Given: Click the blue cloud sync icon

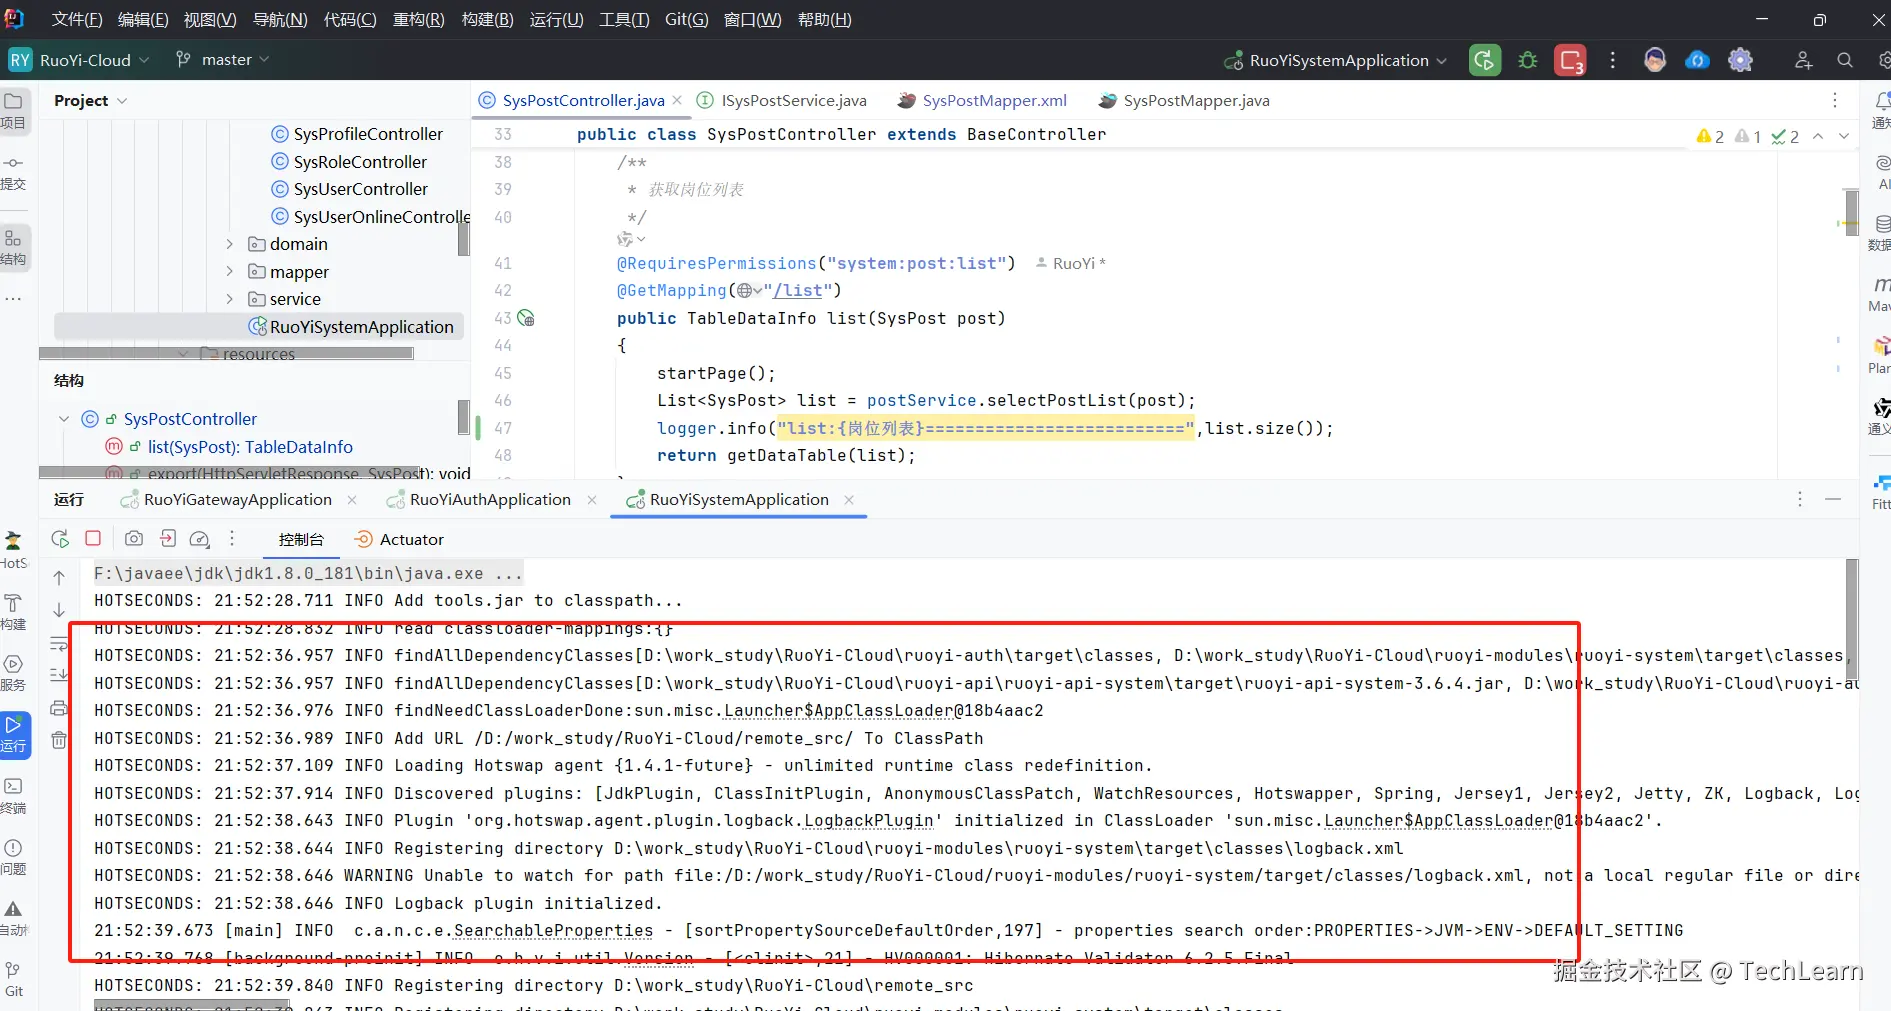Looking at the screenshot, I should [x=1697, y=60].
